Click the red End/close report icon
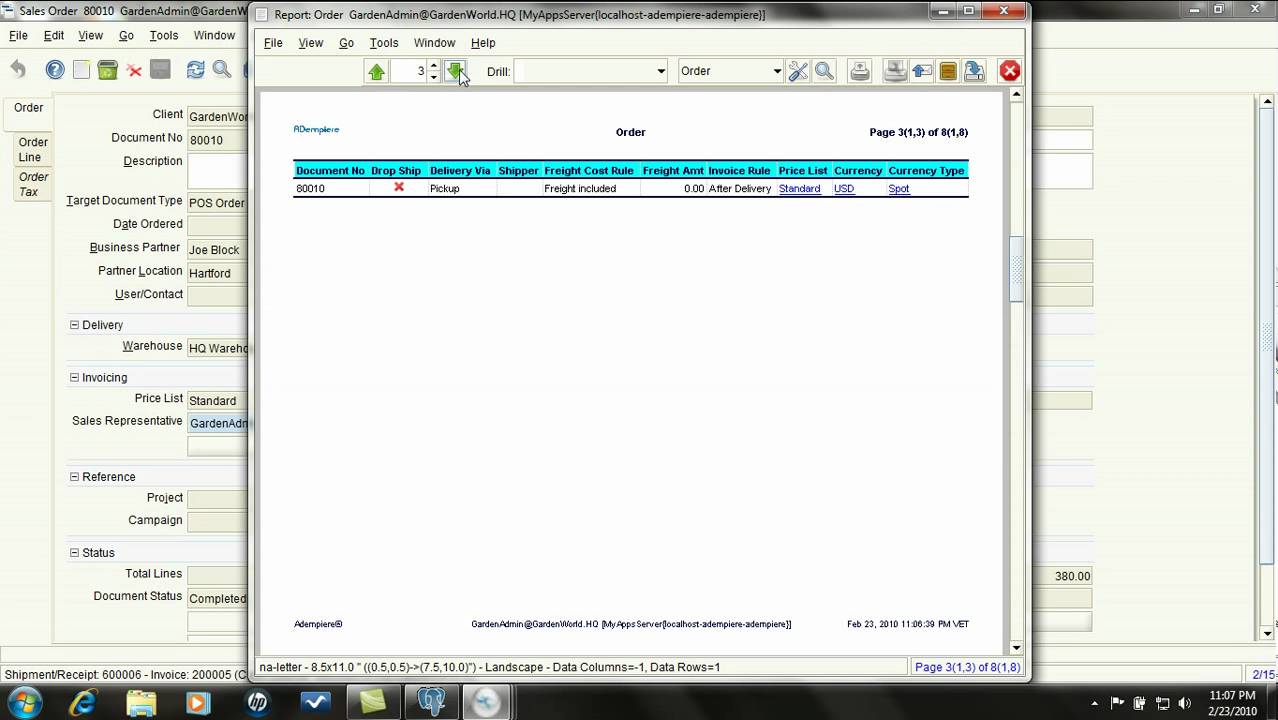The height and width of the screenshot is (720, 1278). click(1010, 71)
